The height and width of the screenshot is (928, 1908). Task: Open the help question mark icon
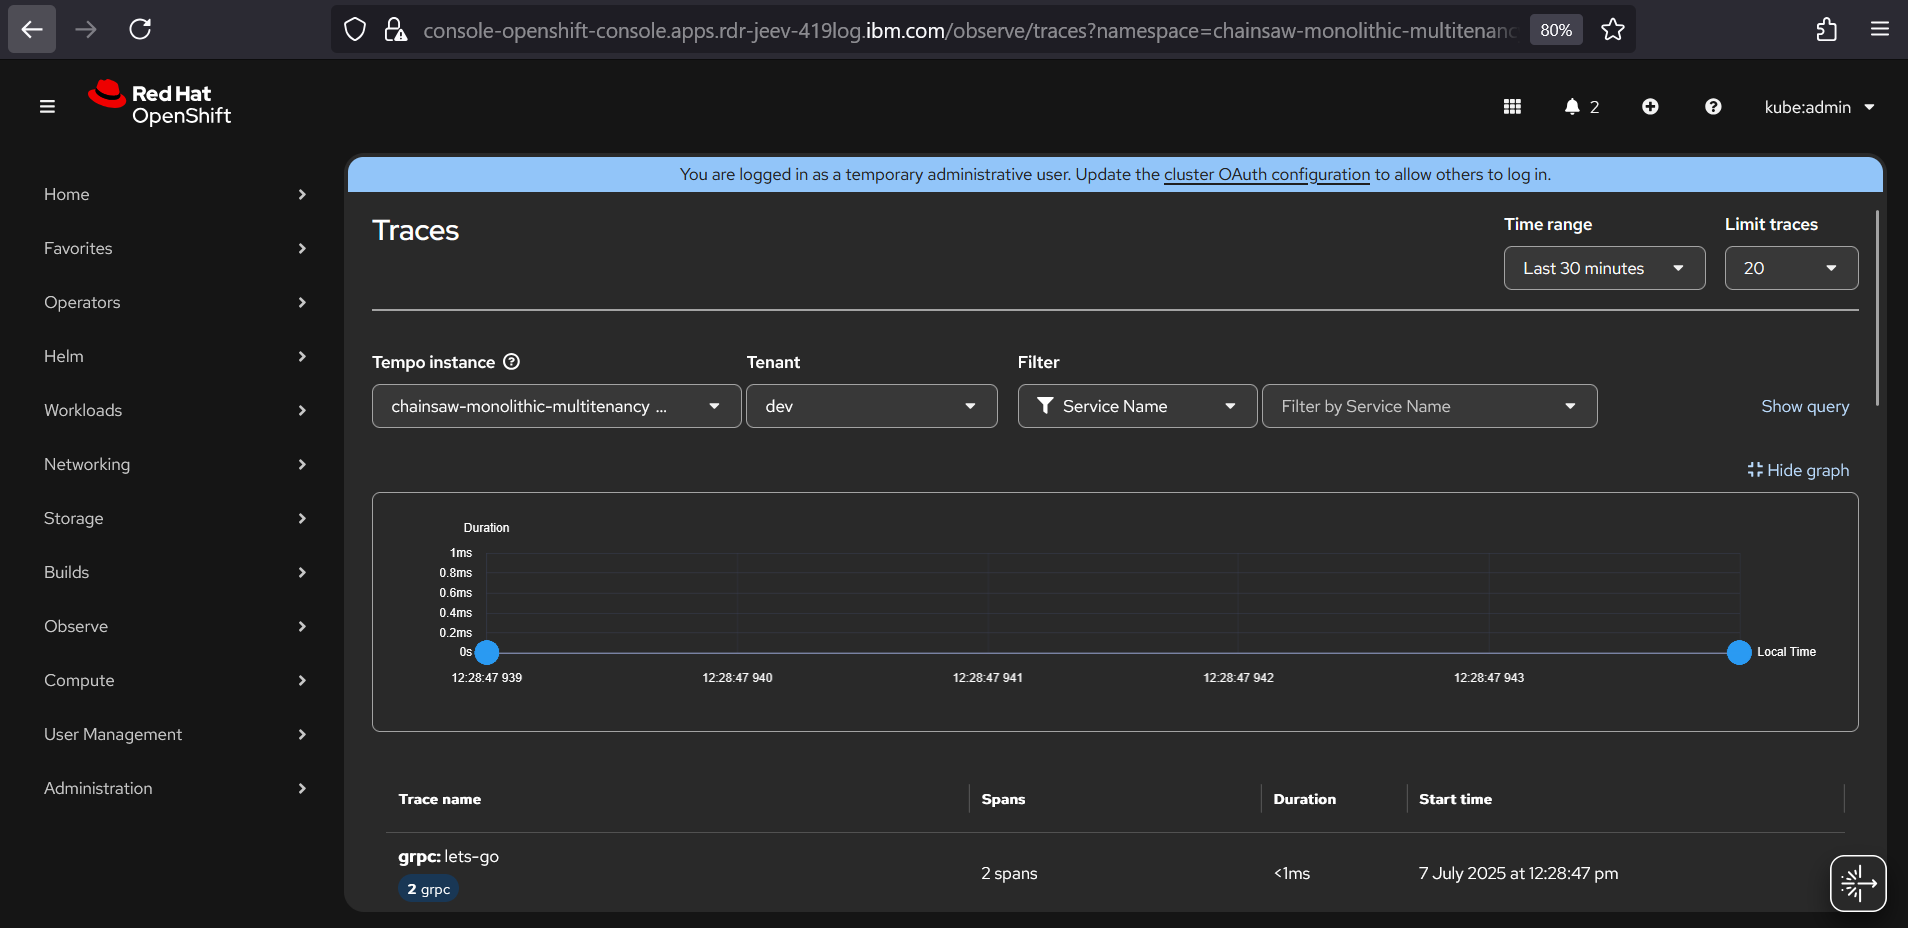(x=1713, y=107)
